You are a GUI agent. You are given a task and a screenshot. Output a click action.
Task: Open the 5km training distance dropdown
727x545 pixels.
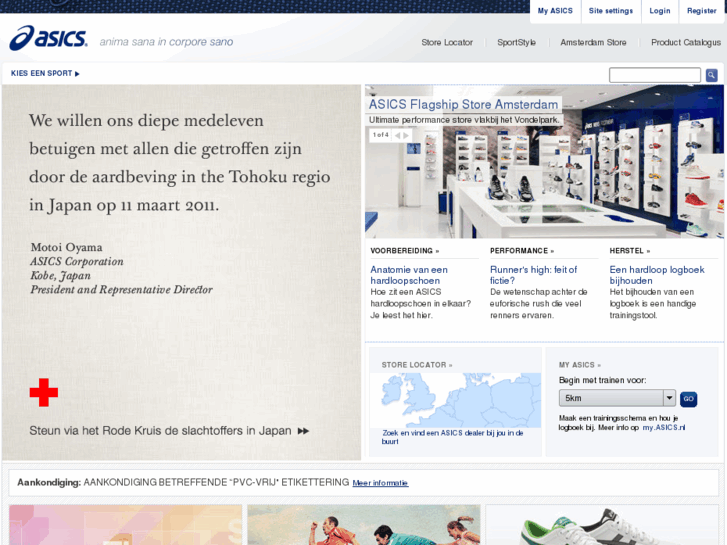(617, 398)
